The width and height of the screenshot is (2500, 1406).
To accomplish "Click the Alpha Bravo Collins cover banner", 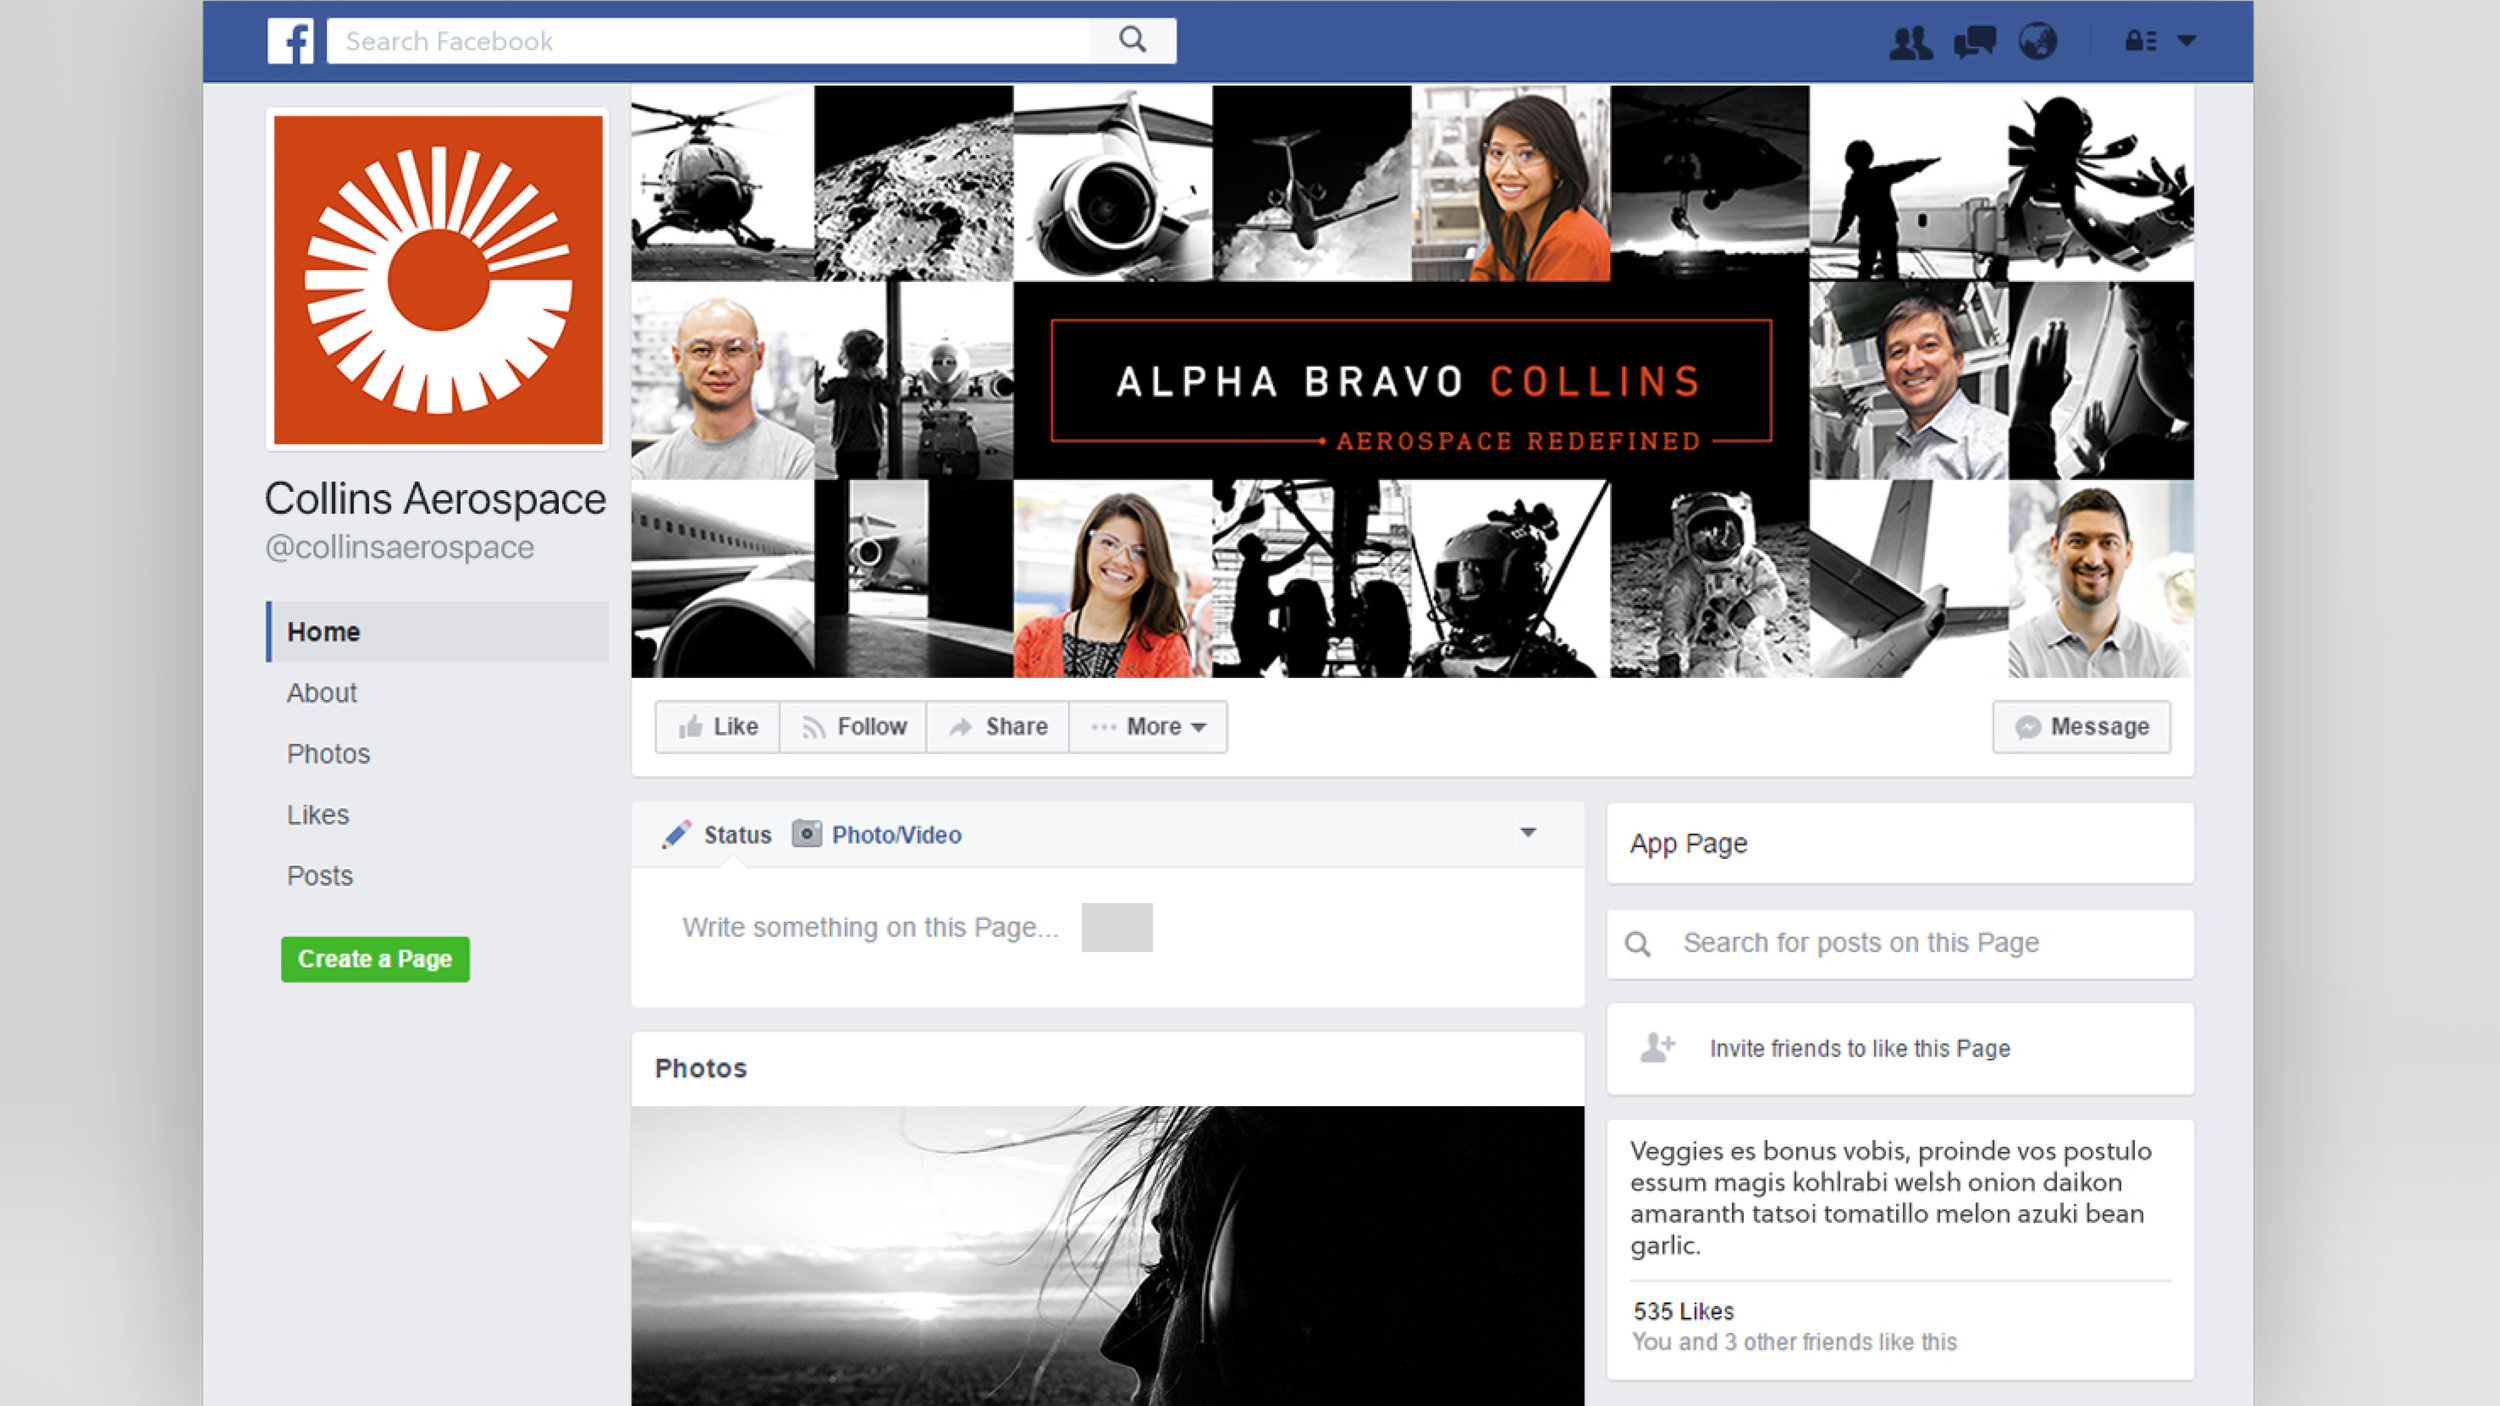I will 1411,380.
